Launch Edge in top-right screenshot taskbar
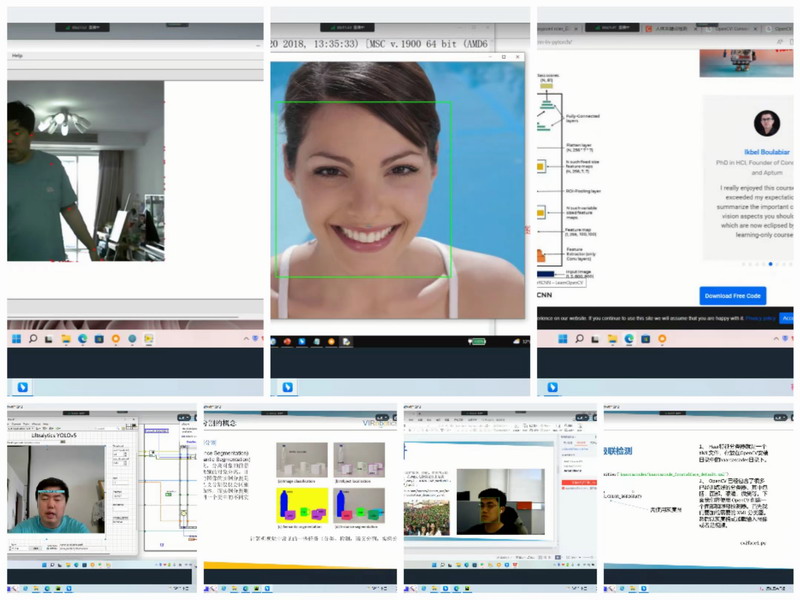 coord(629,339)
